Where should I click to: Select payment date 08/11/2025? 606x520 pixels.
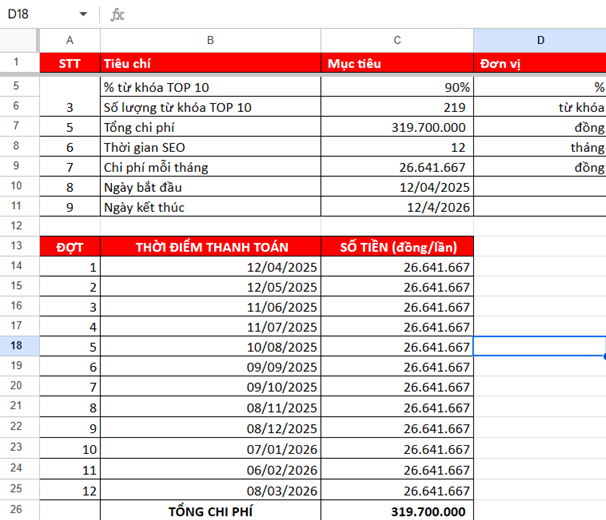(211, 407)
